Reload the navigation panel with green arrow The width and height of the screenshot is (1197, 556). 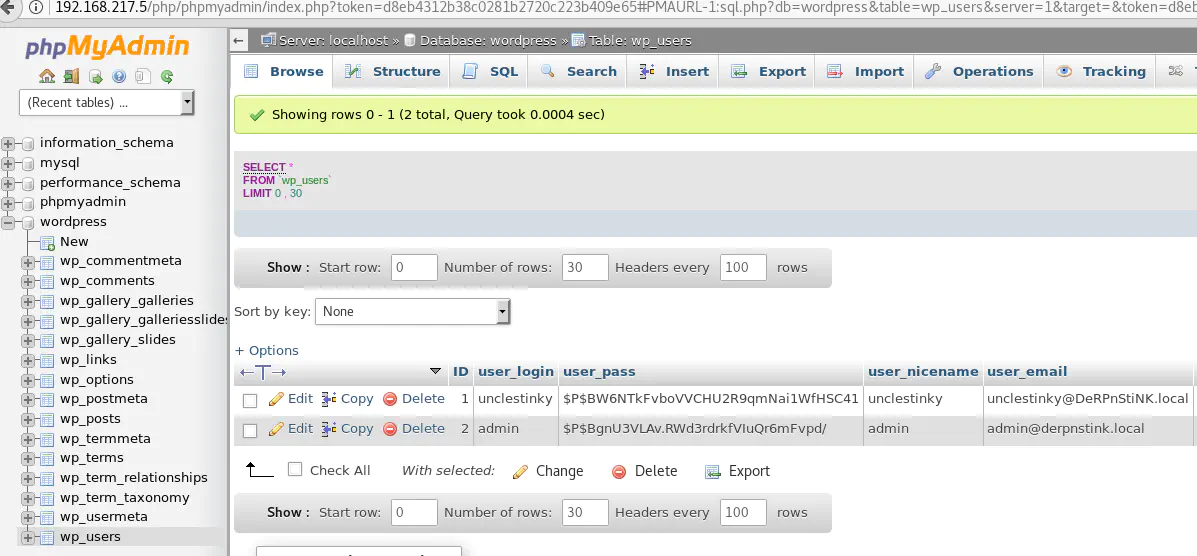(x=167, y=76)
